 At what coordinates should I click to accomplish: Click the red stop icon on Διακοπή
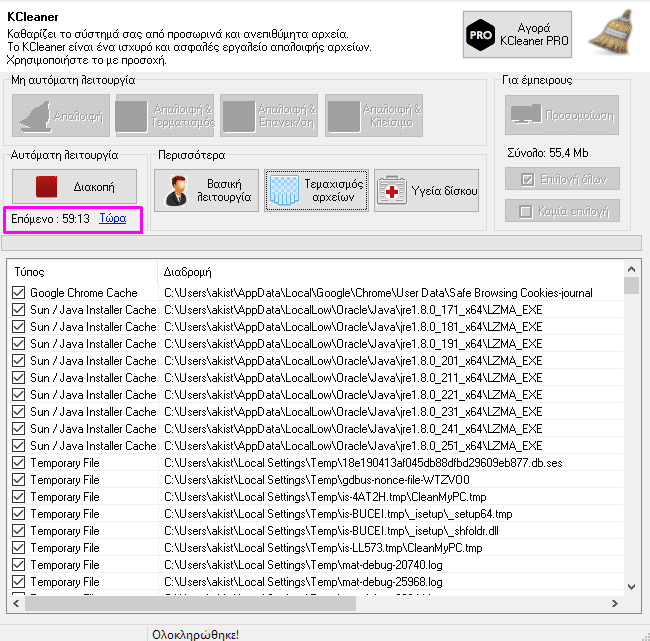point(46,187)
